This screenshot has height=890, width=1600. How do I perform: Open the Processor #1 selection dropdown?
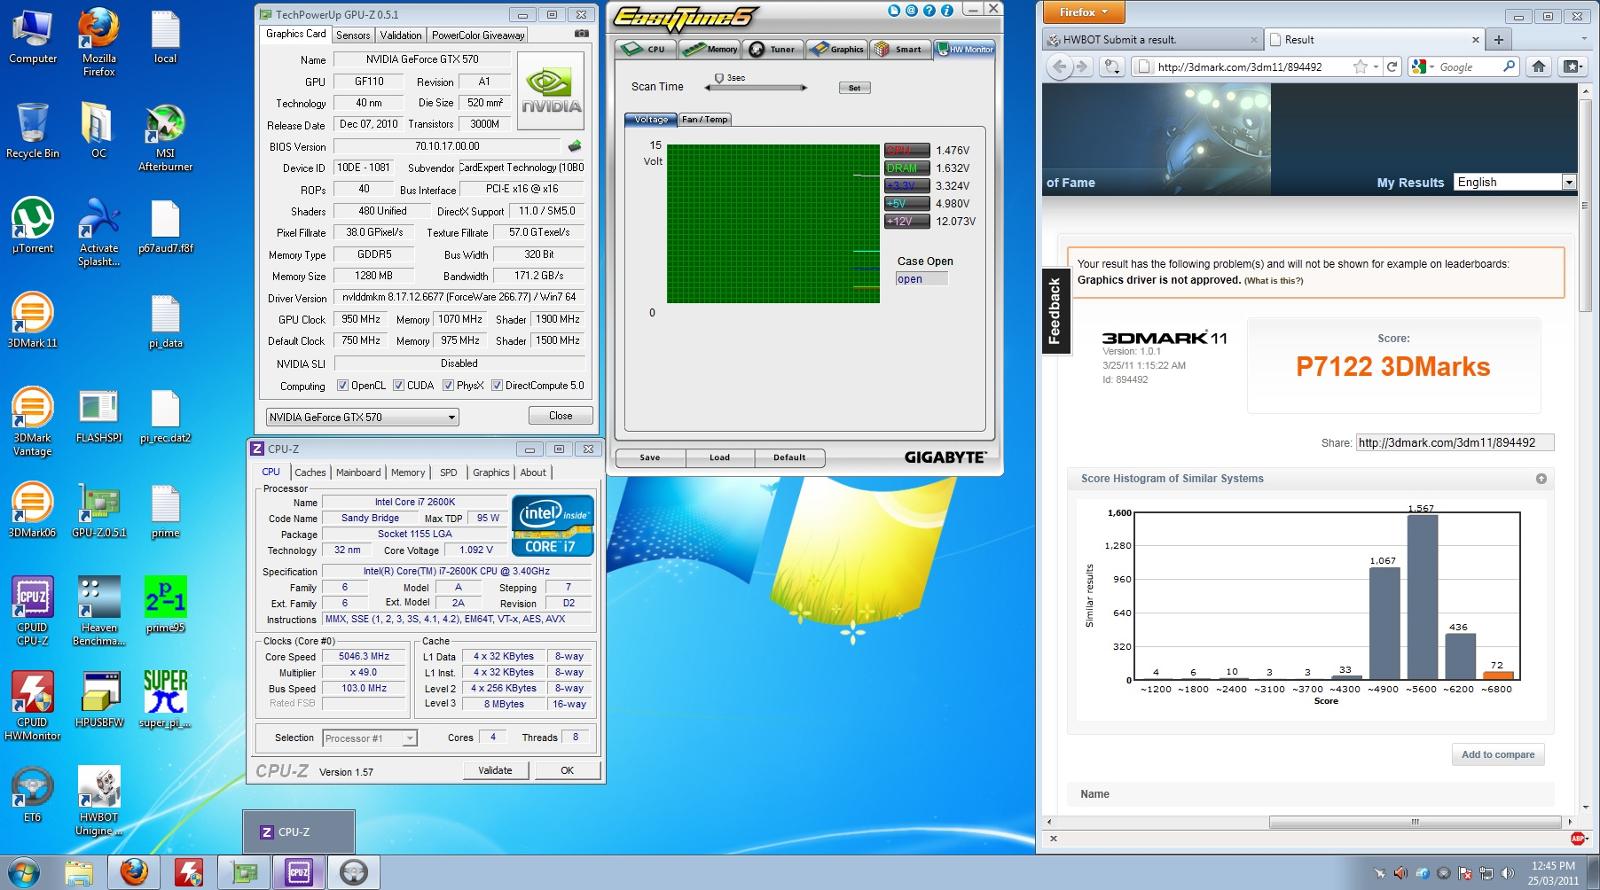369,738
